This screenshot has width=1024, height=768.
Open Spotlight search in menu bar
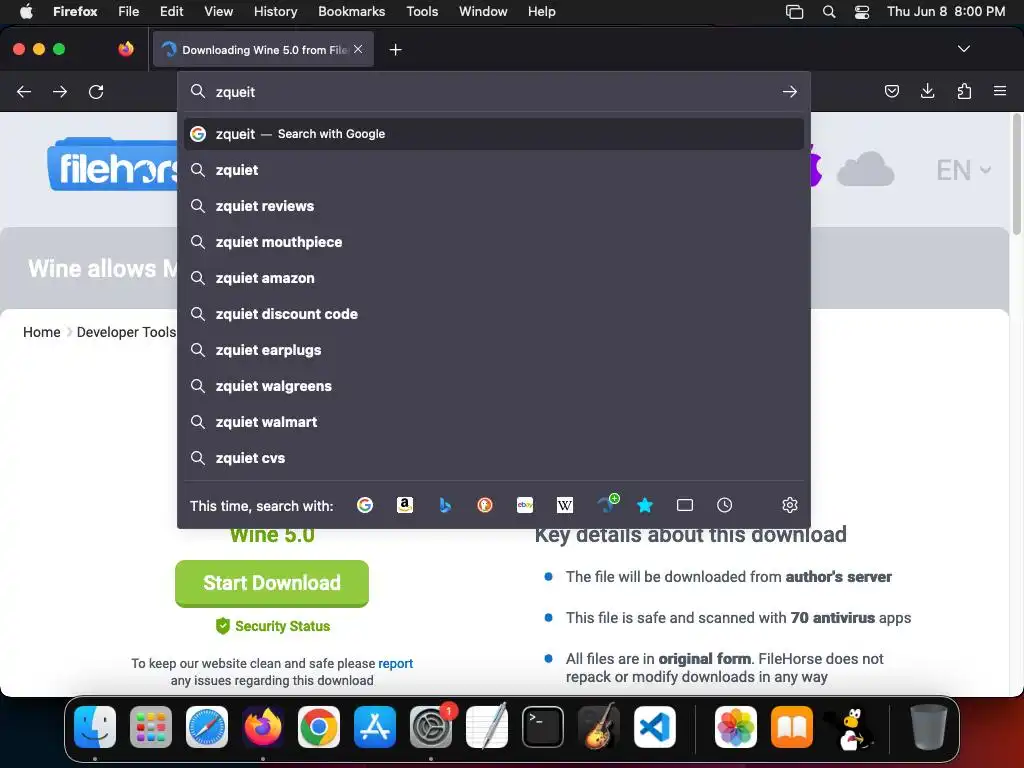point(829,12)
